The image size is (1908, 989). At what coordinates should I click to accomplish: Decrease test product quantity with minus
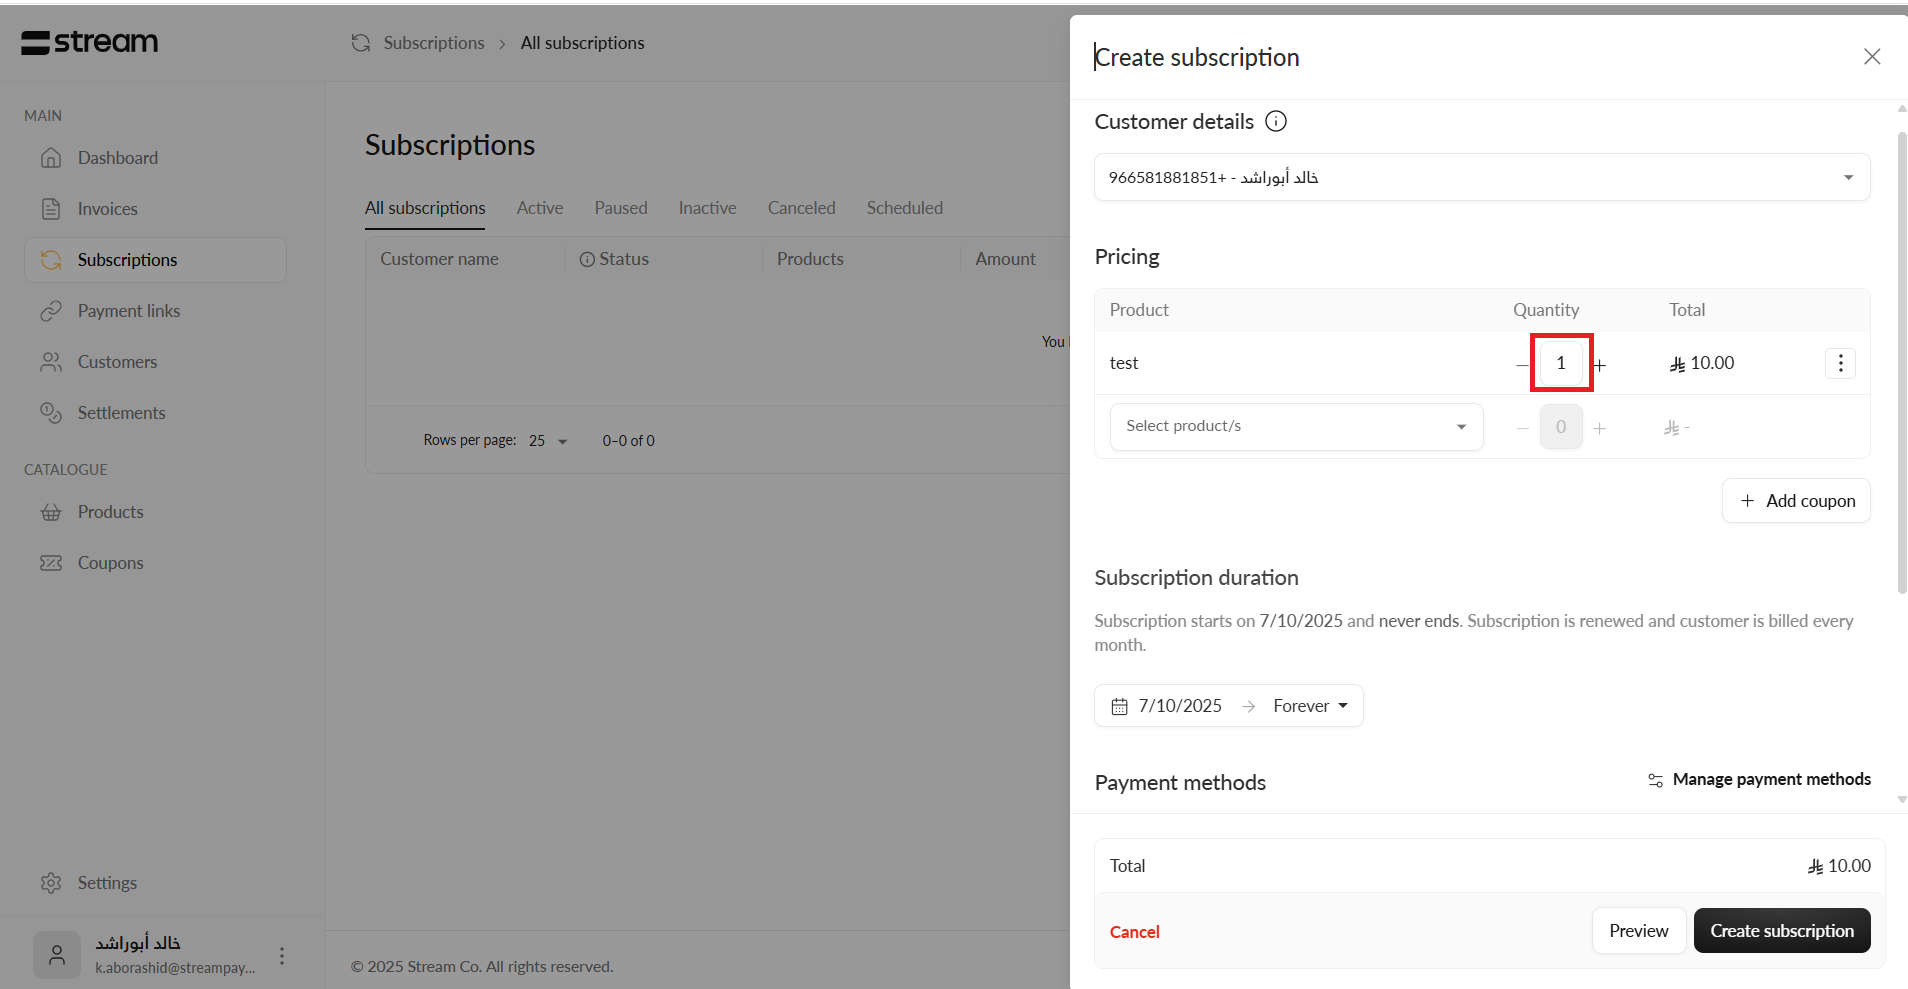point(1521,365)
